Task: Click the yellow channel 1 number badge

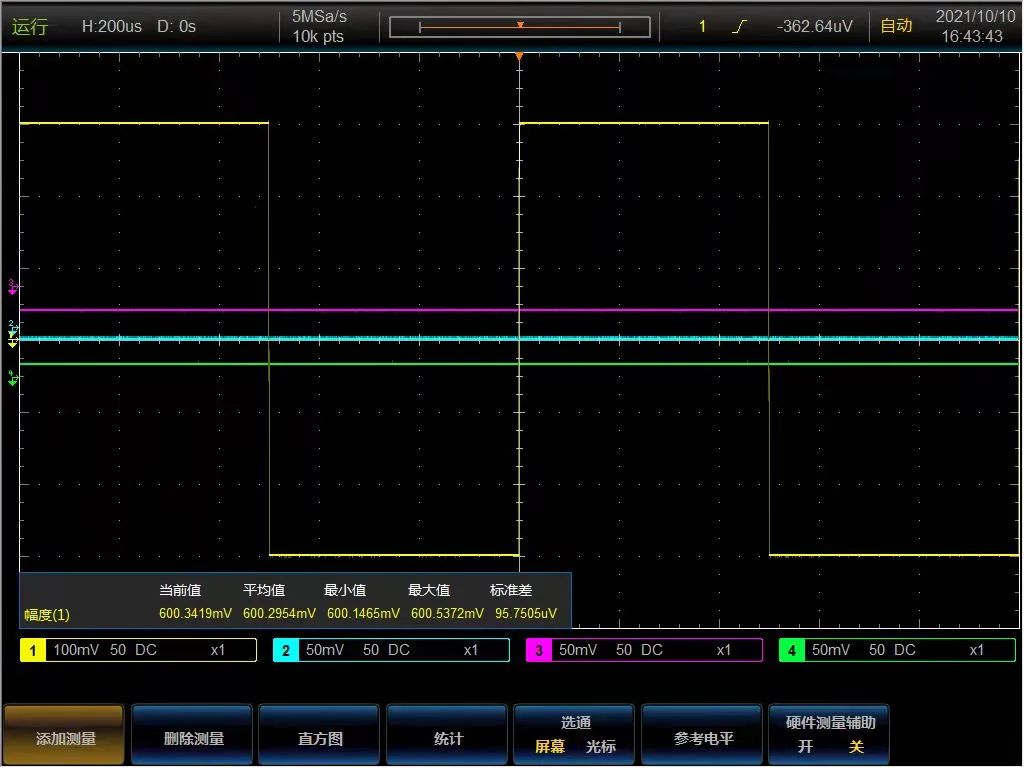Action: pyautogui.click(x=33, y=651)
